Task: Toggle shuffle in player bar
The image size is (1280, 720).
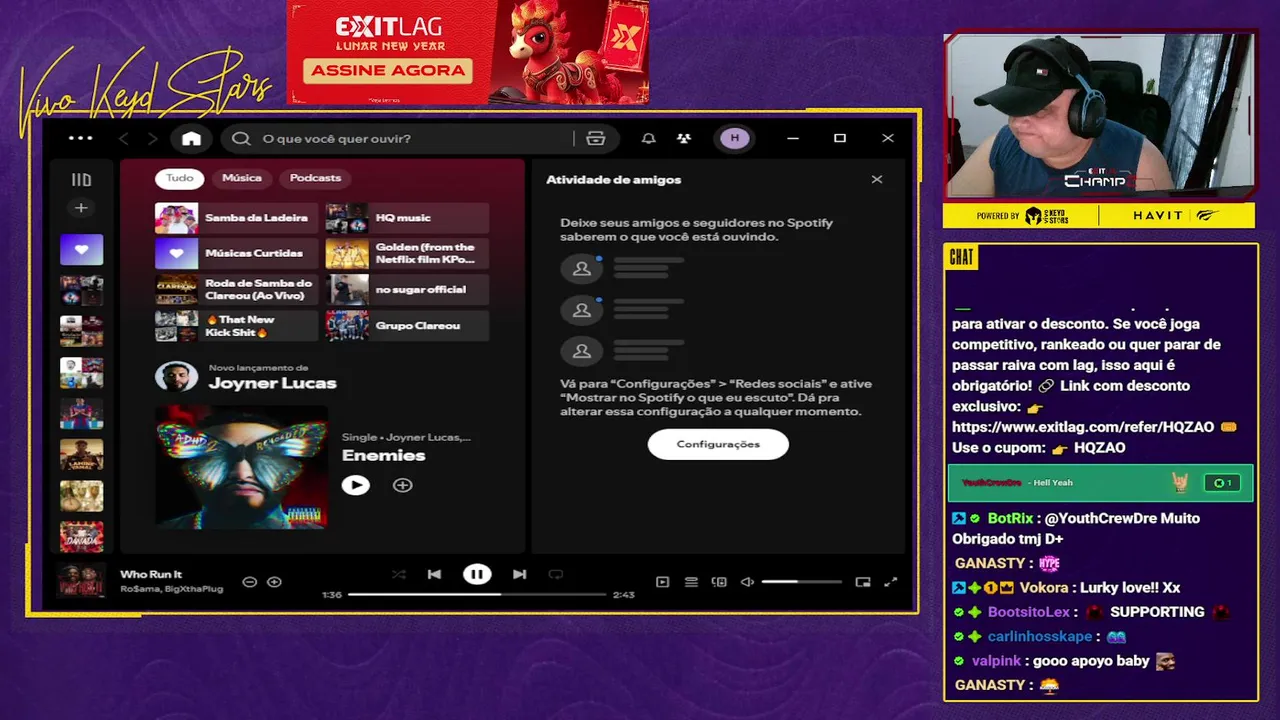Action: 399,574
